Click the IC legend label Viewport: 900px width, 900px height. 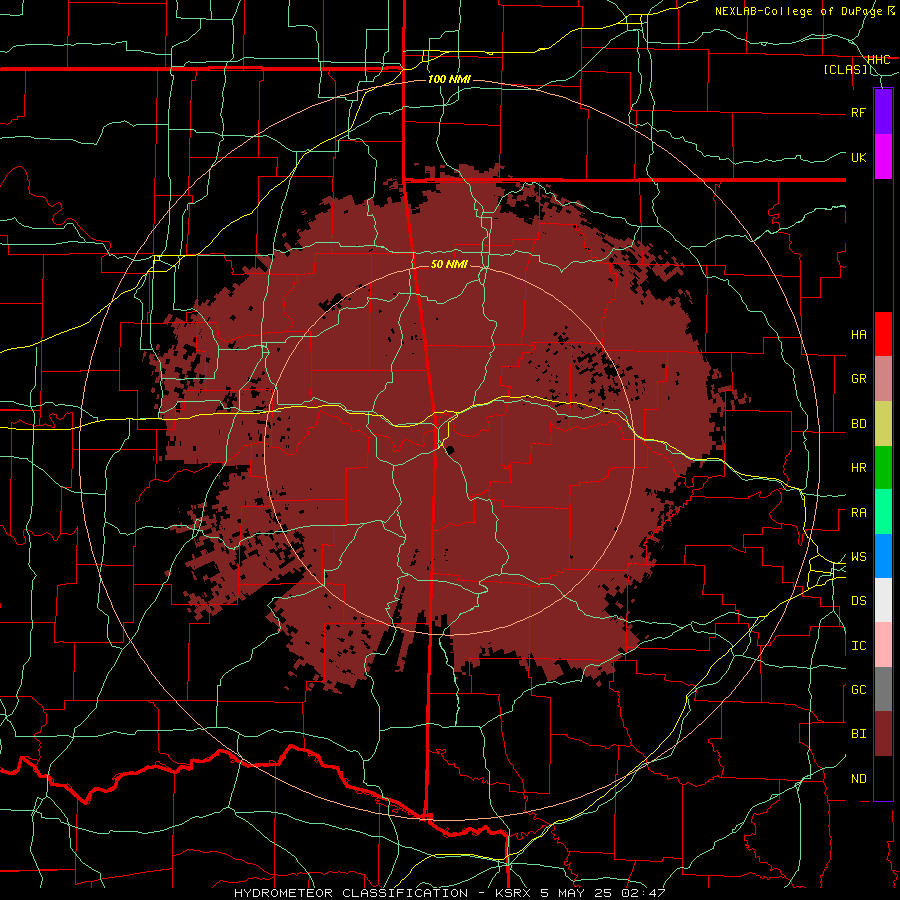tap(859, 646)
